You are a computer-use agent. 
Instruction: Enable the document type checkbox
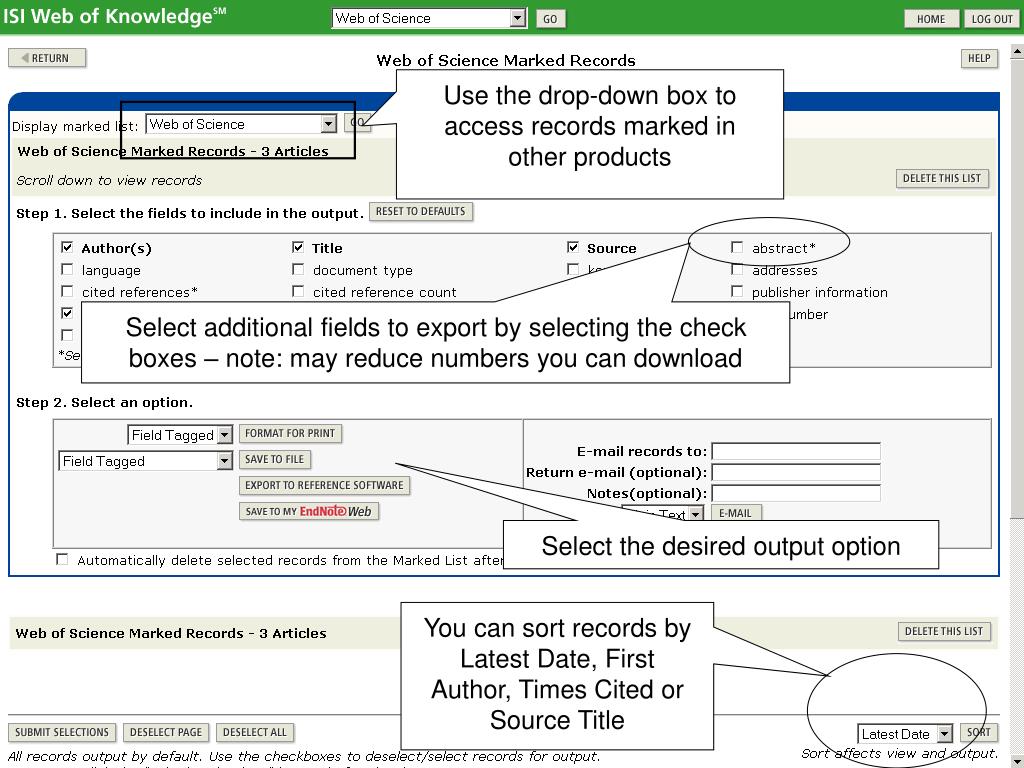(x=298, y=269)
